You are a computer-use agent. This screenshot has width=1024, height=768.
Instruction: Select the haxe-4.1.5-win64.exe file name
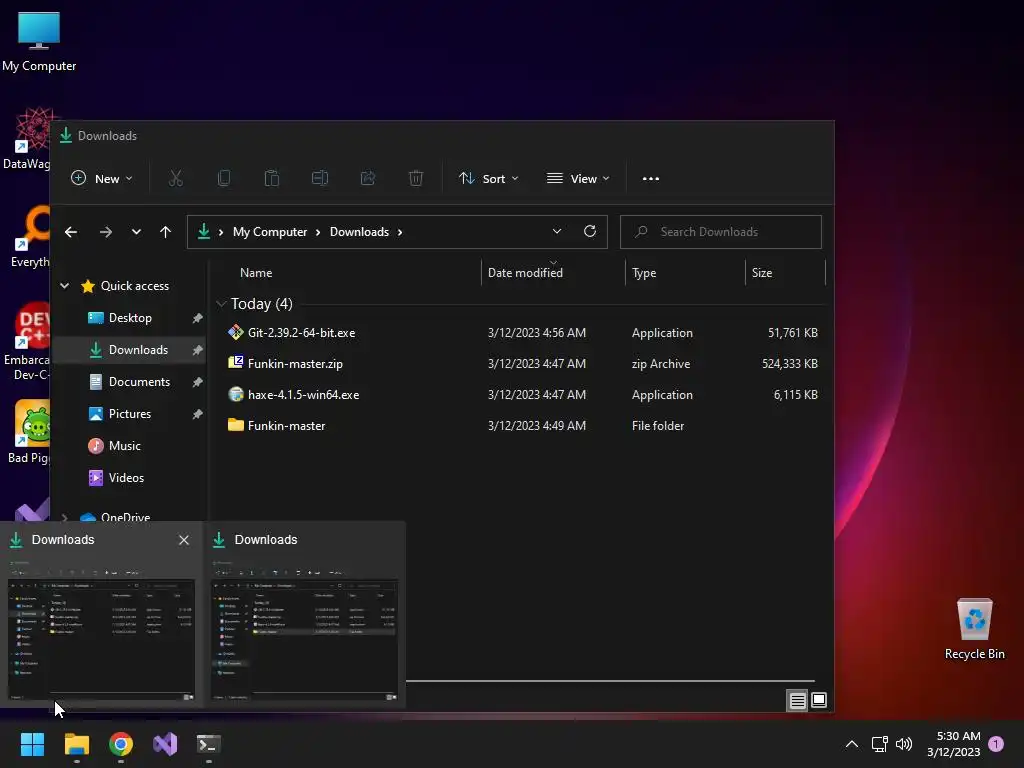[304, 394]
